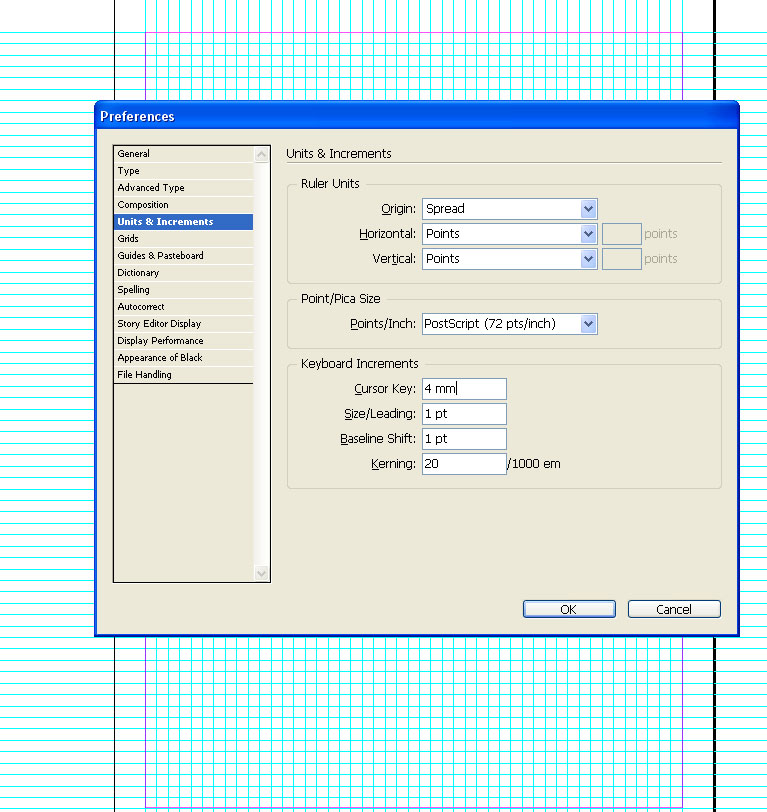Click the Cursor Key input field
Viewport: 767px width, 812px height.
click(x=464, y=389)
